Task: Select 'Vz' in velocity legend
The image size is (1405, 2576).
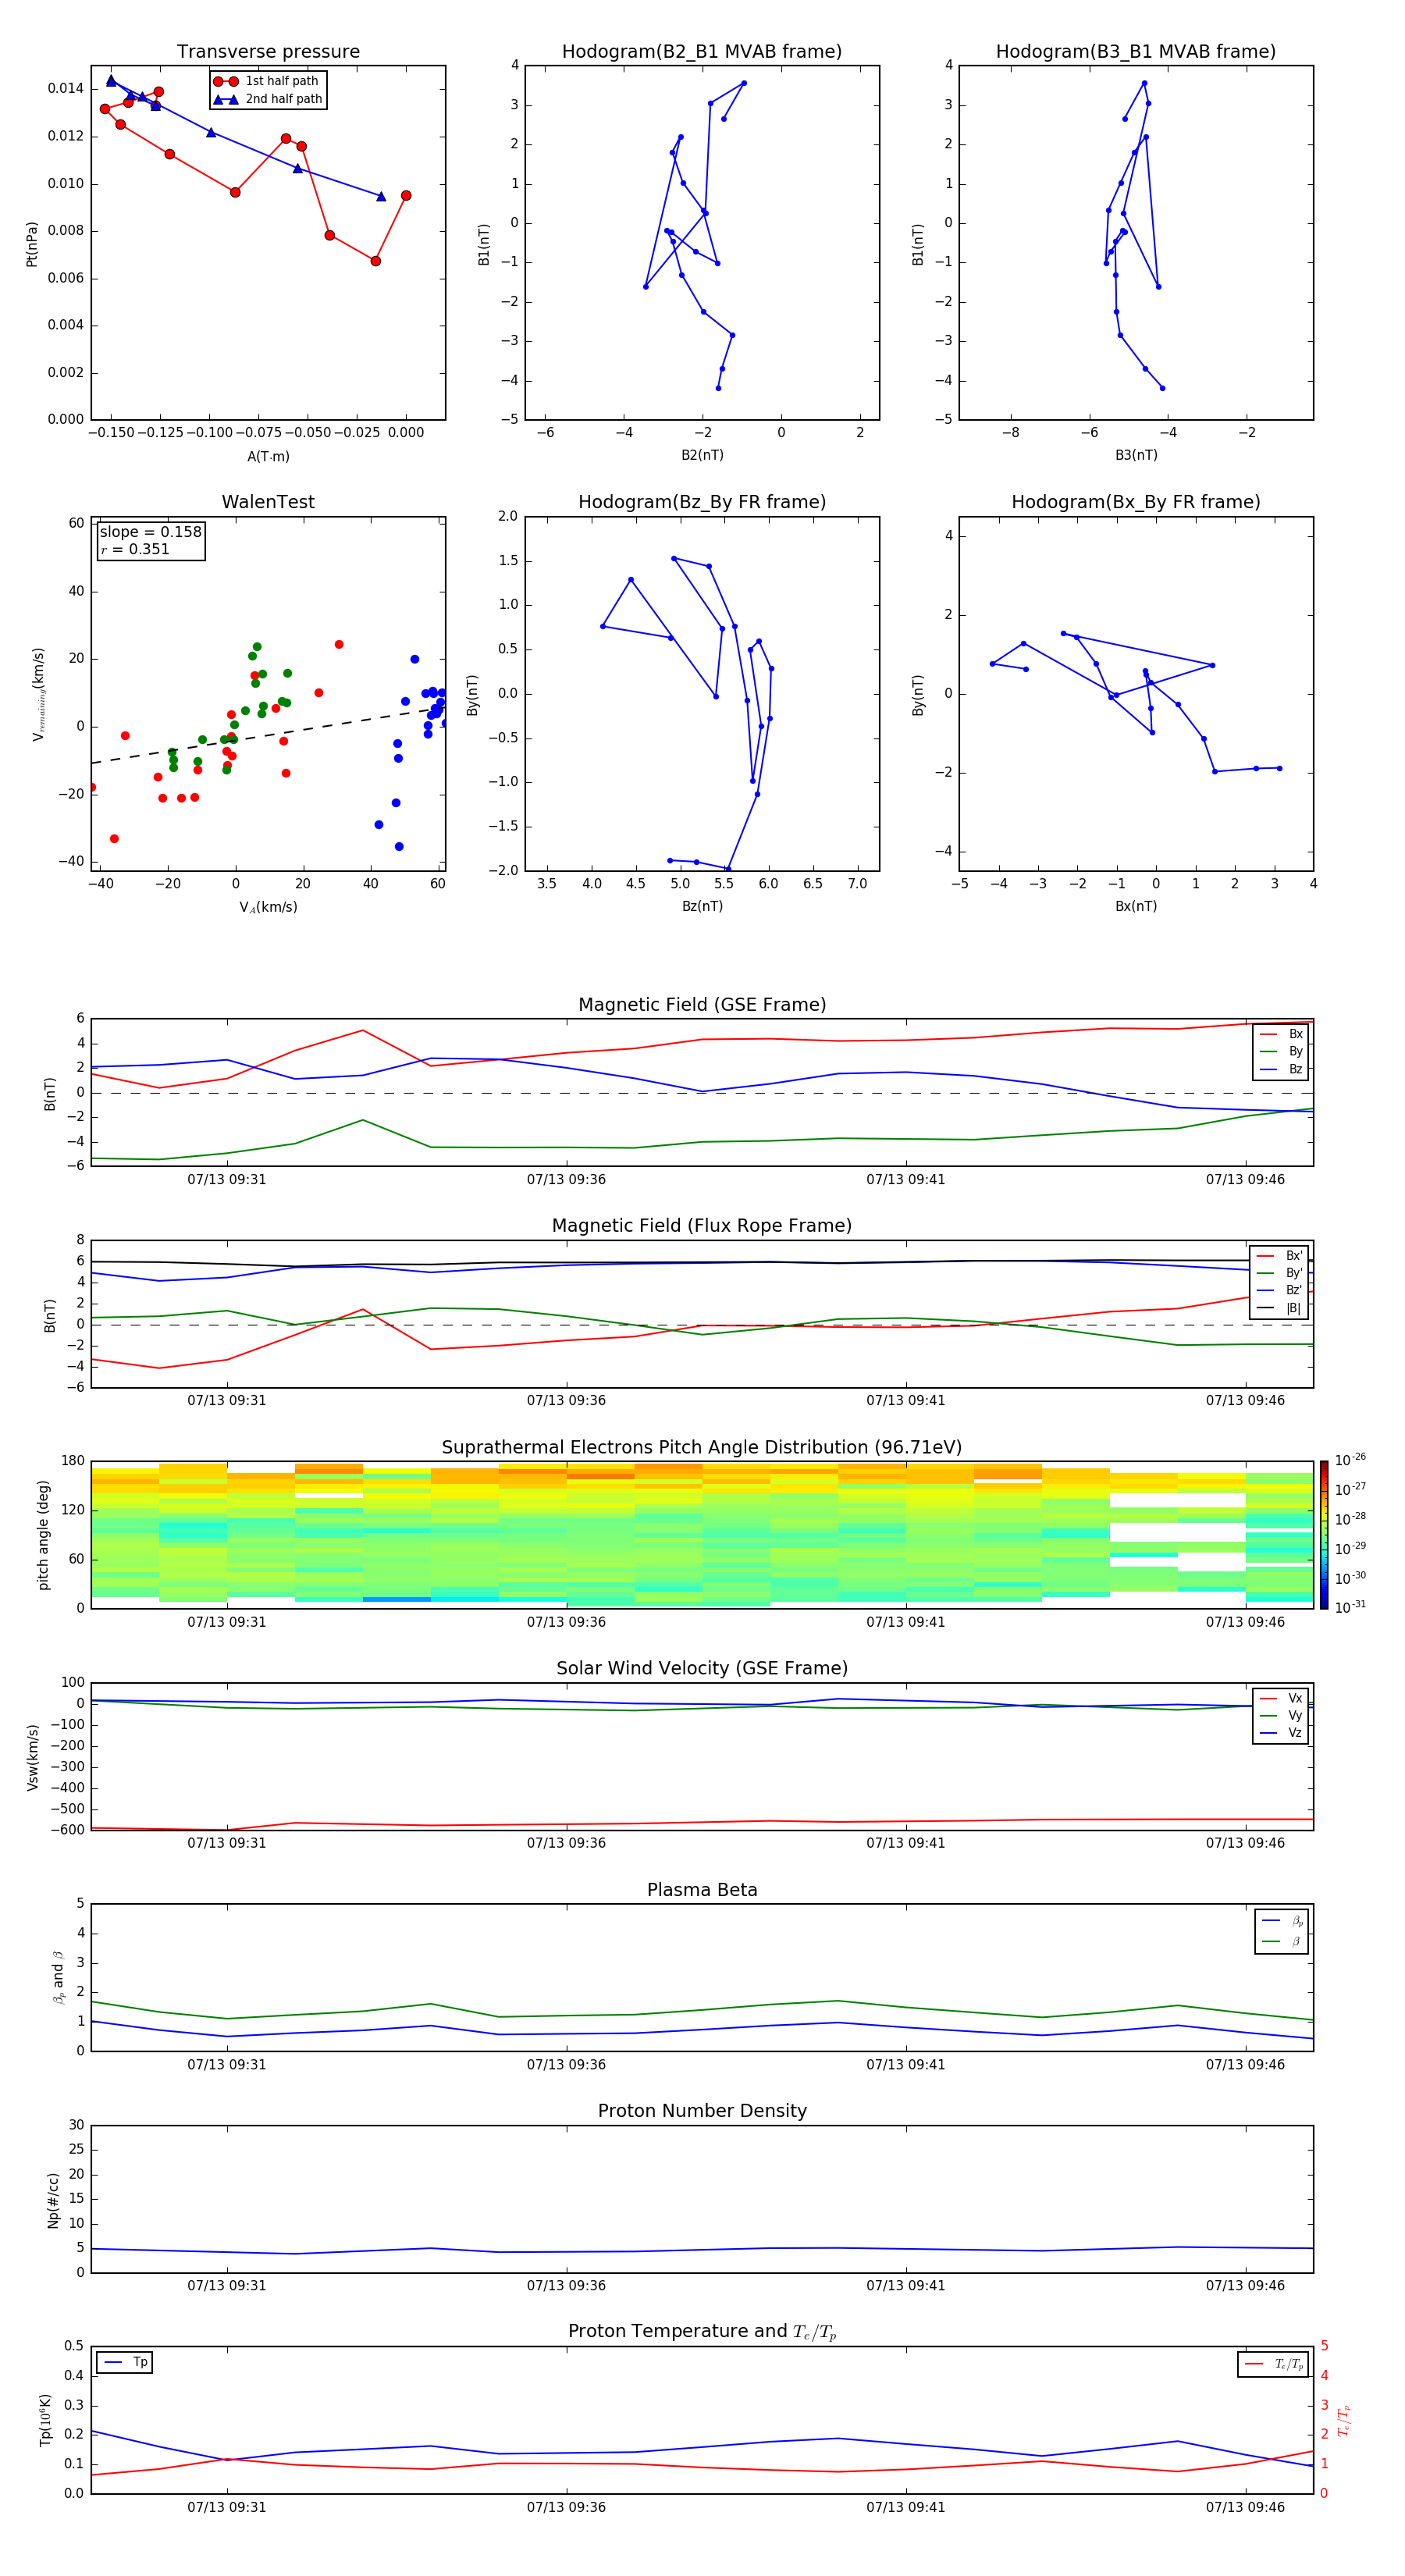Action: pos(1282,1733)
